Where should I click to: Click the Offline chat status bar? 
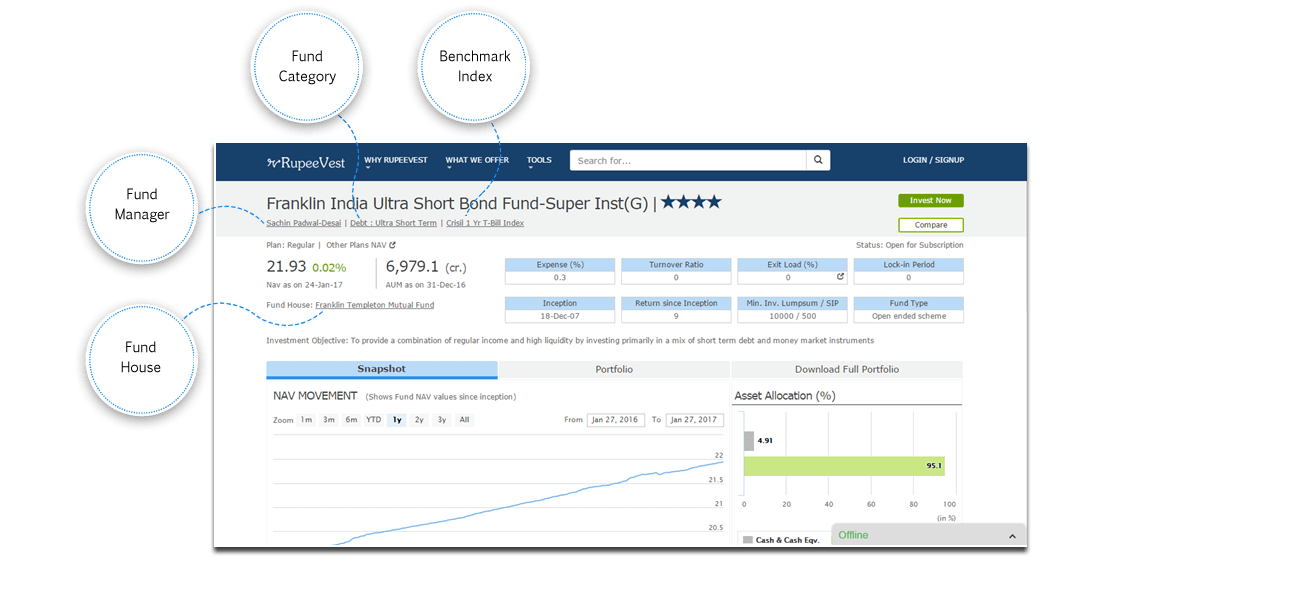929,536
